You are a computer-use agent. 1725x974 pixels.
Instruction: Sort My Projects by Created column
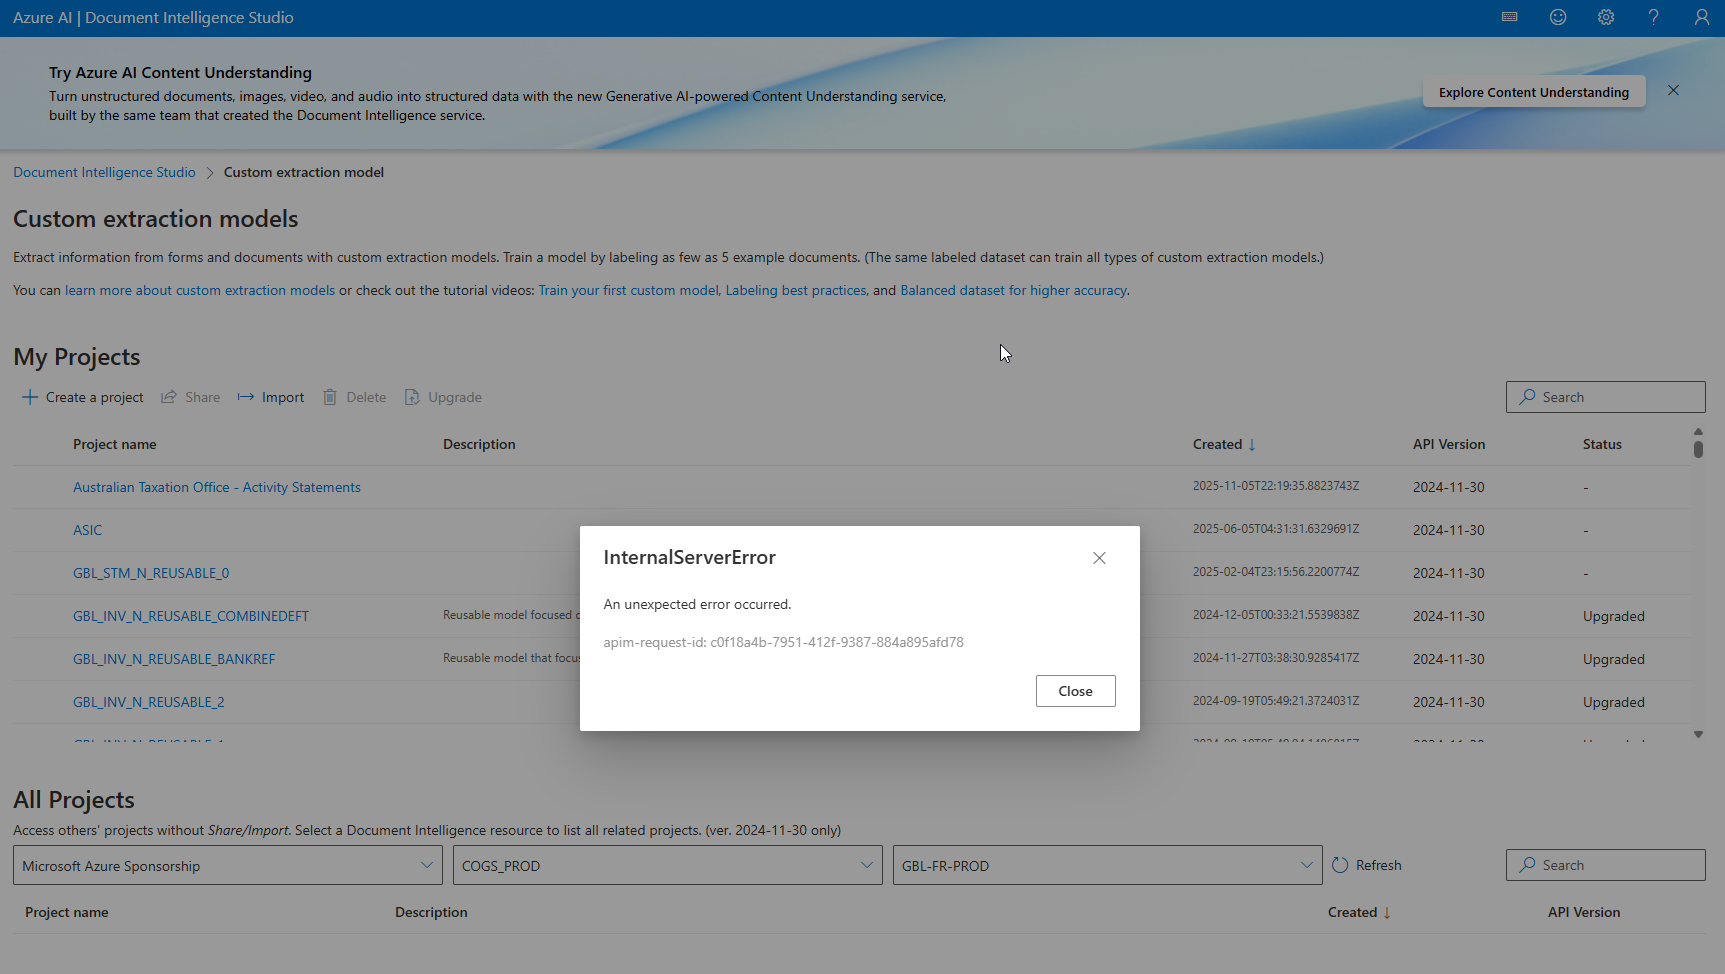1223,444
